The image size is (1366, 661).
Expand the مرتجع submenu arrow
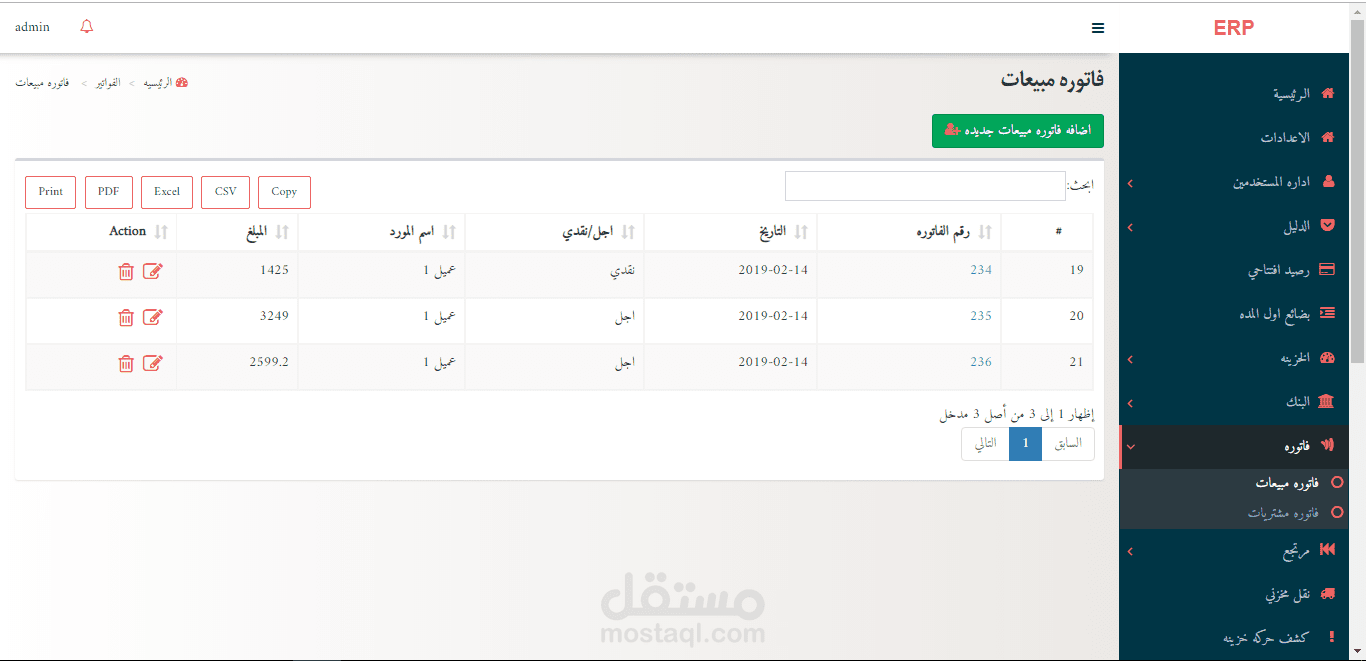[x=1130, y=551]
